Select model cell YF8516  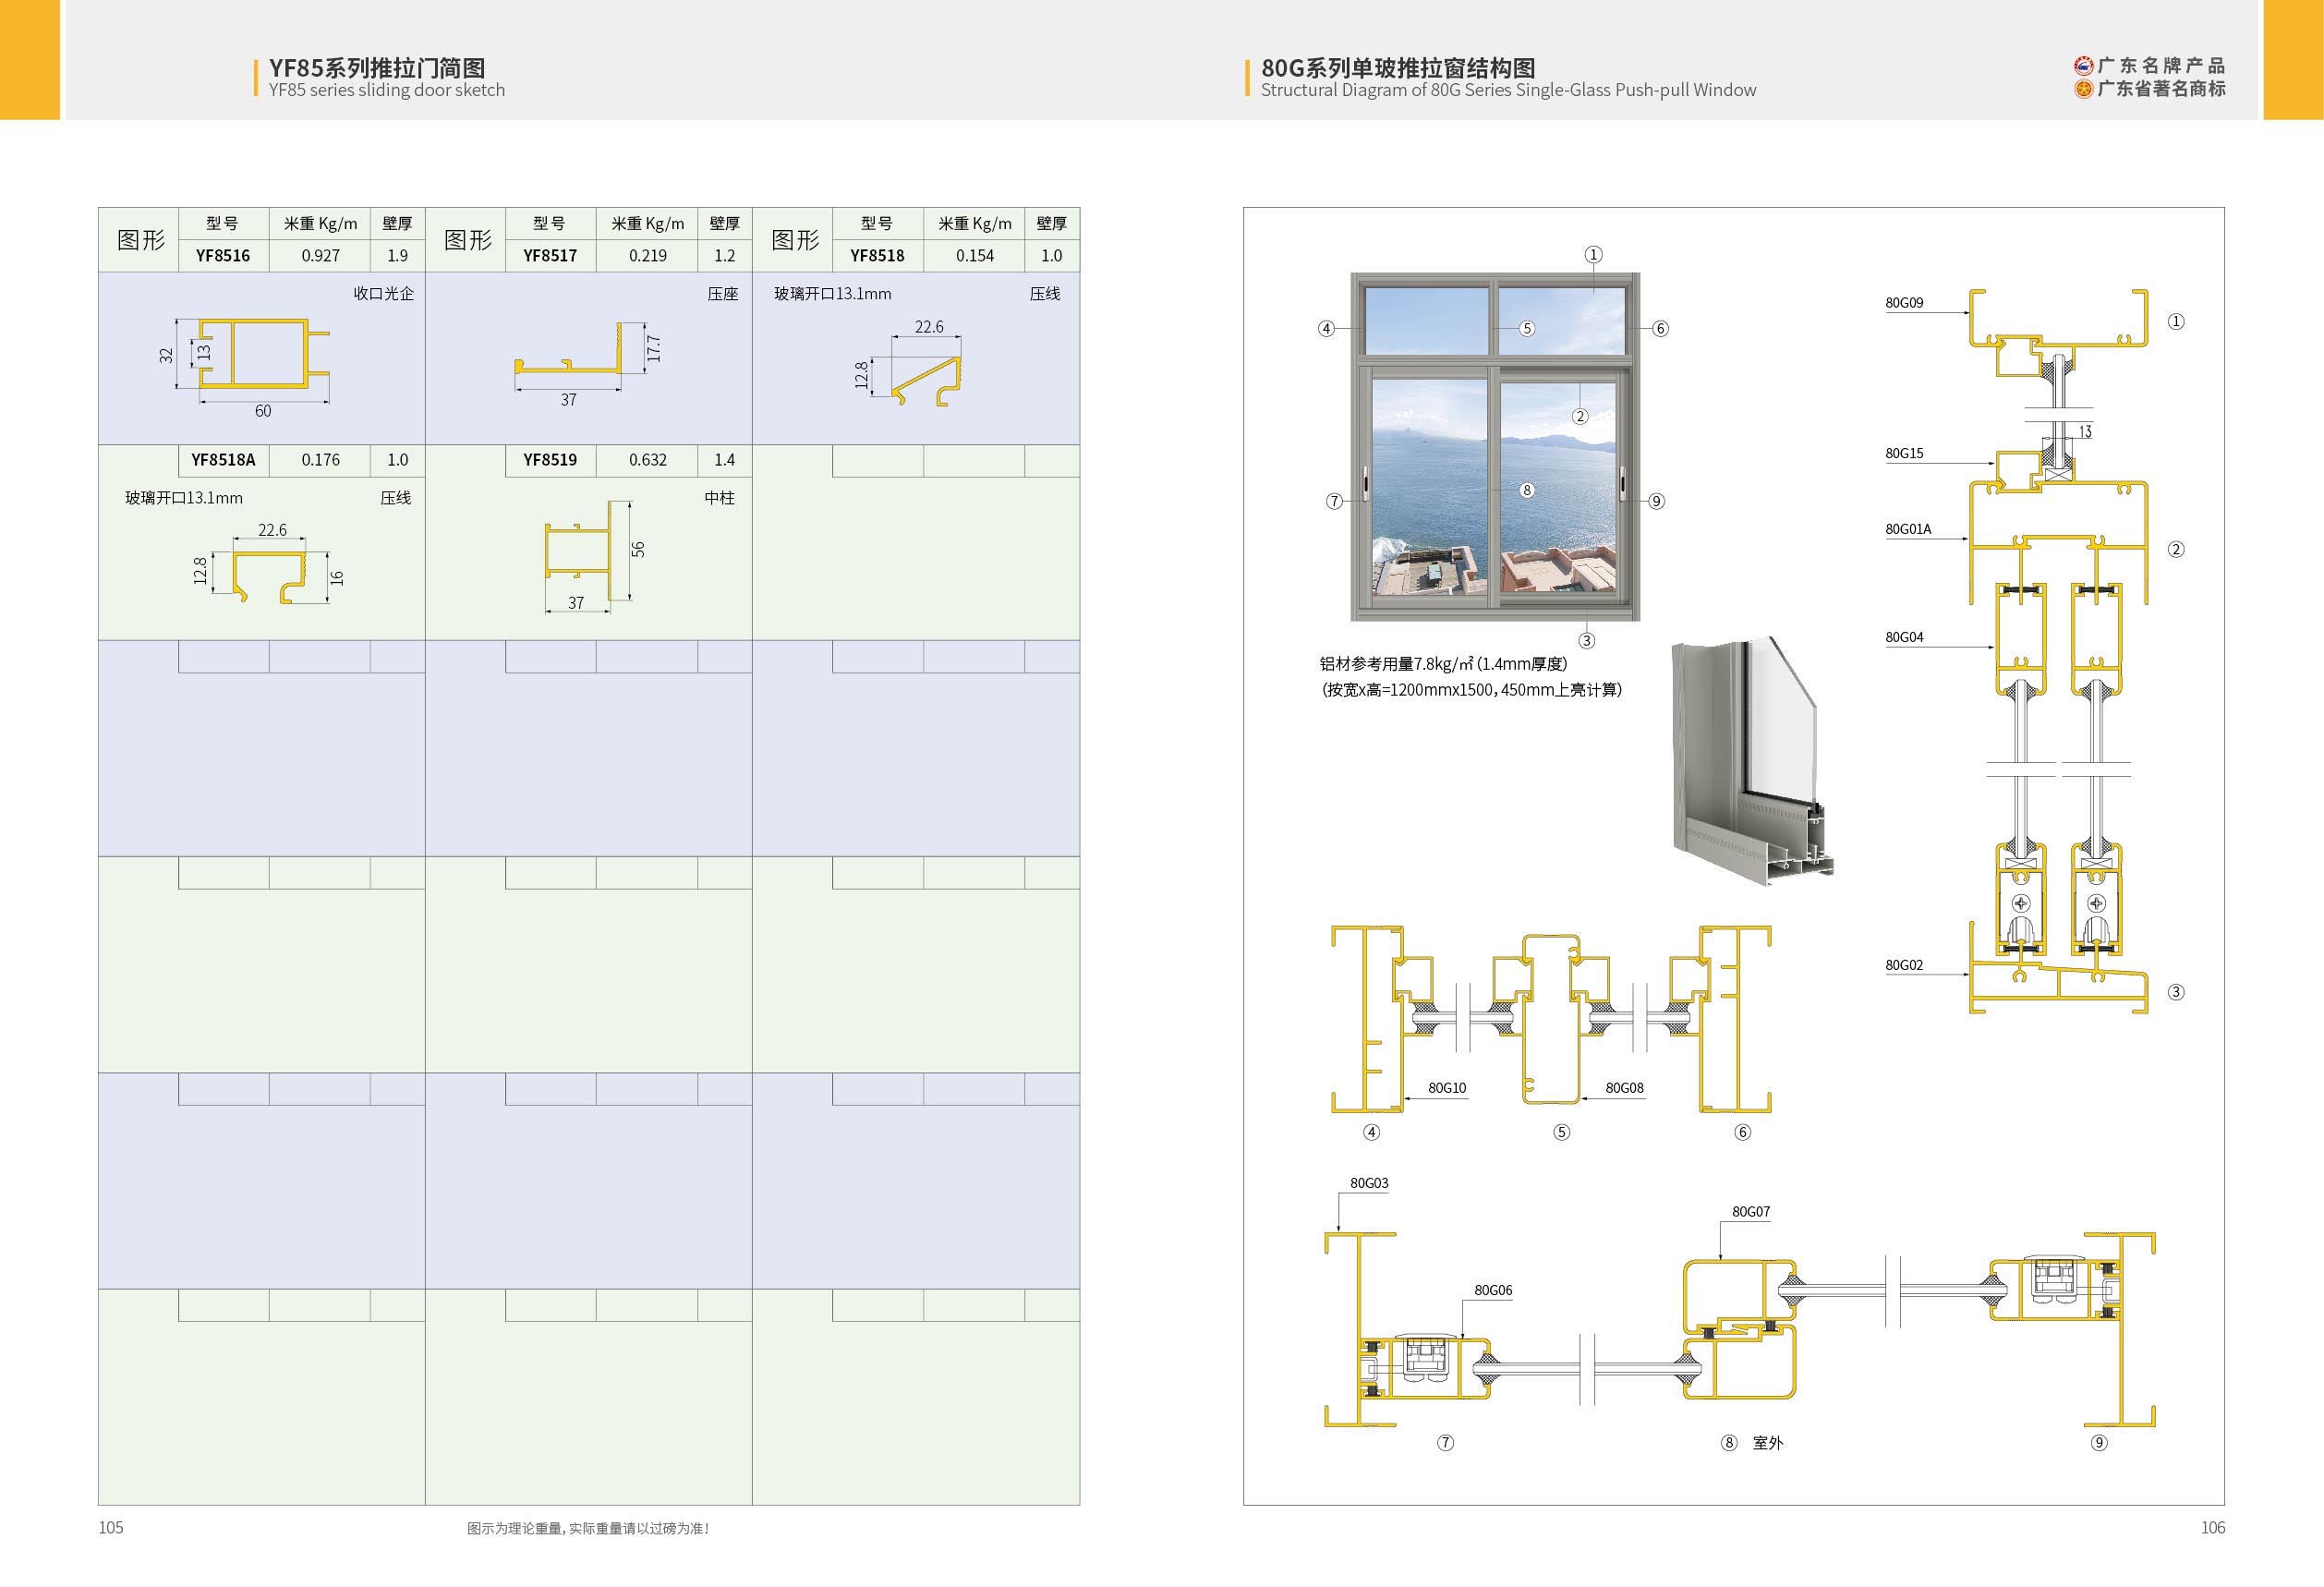223,255
